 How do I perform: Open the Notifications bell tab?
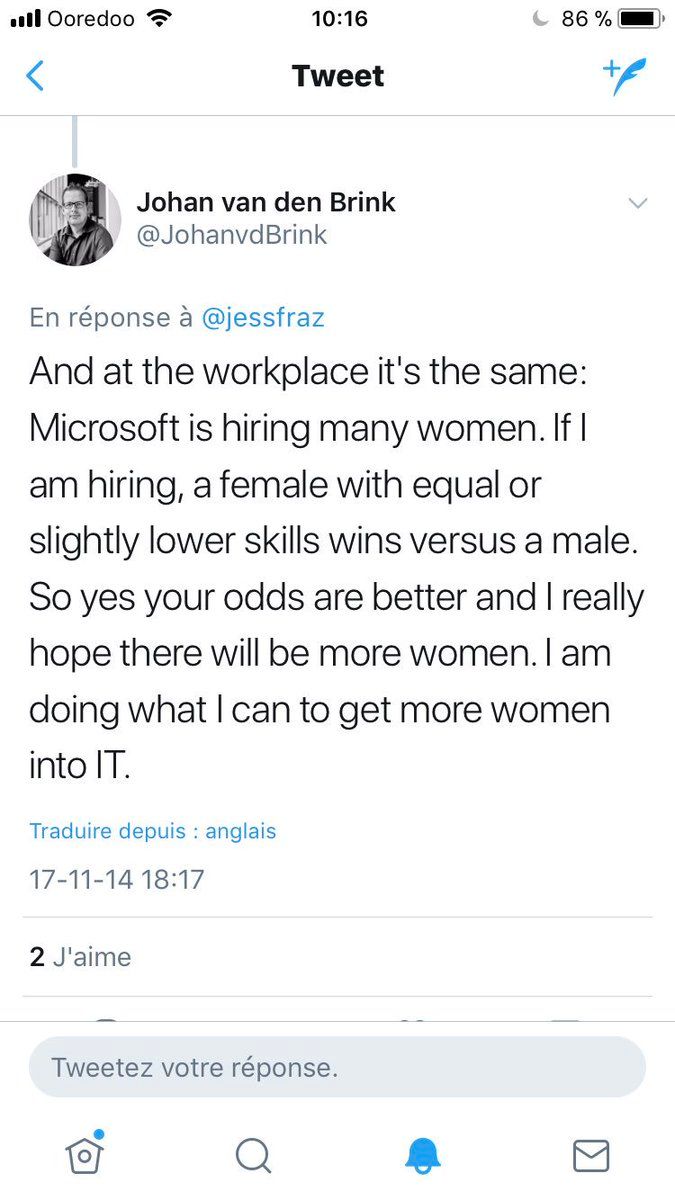point(422,1155)
